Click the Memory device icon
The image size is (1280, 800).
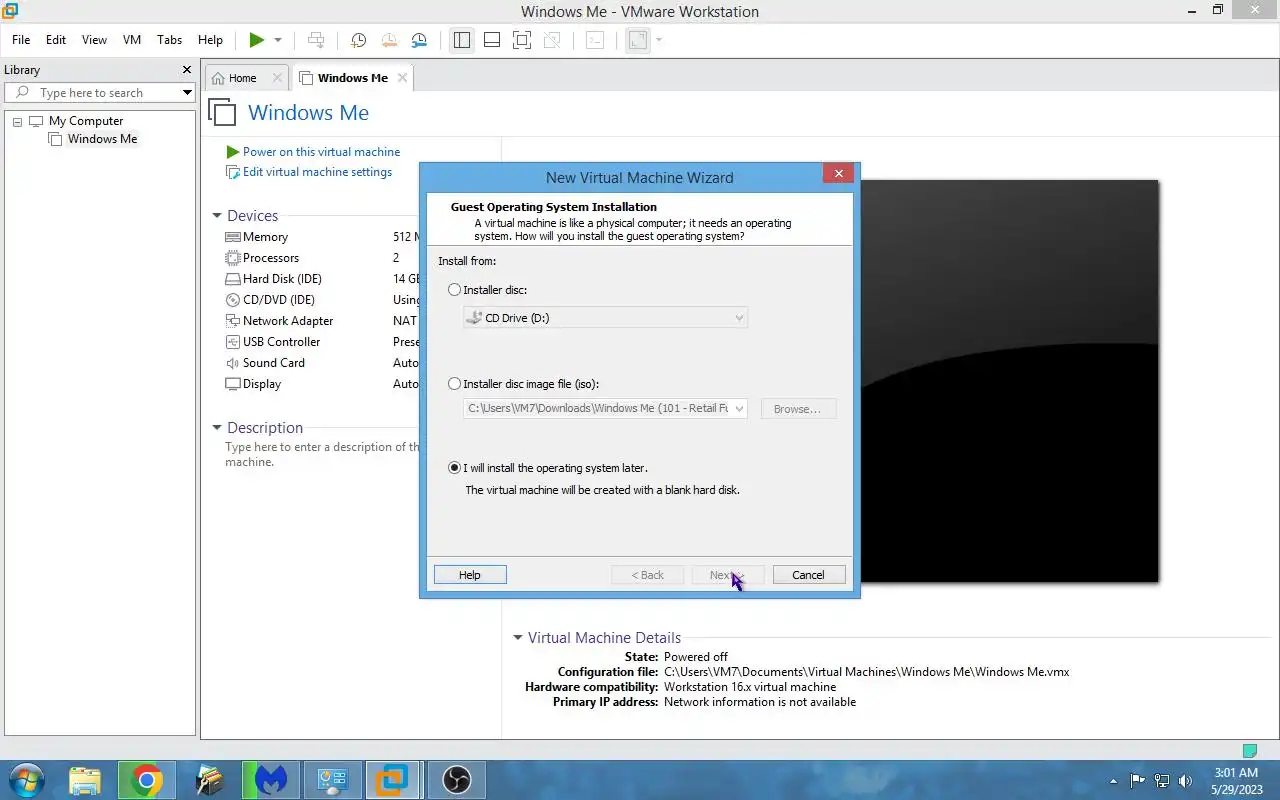click(x=233, y=237)
